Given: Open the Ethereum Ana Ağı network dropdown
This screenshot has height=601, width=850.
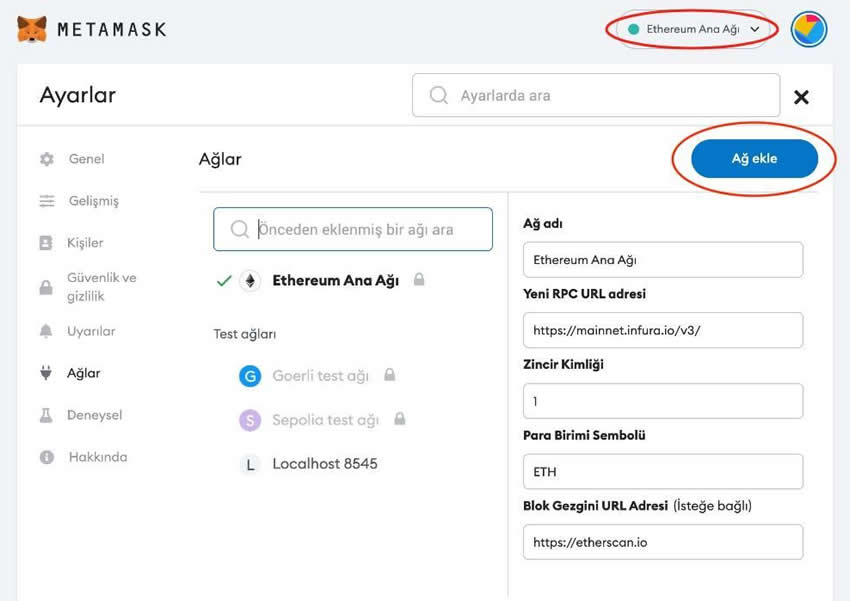Looking at the screenshot, I should 693,29.
